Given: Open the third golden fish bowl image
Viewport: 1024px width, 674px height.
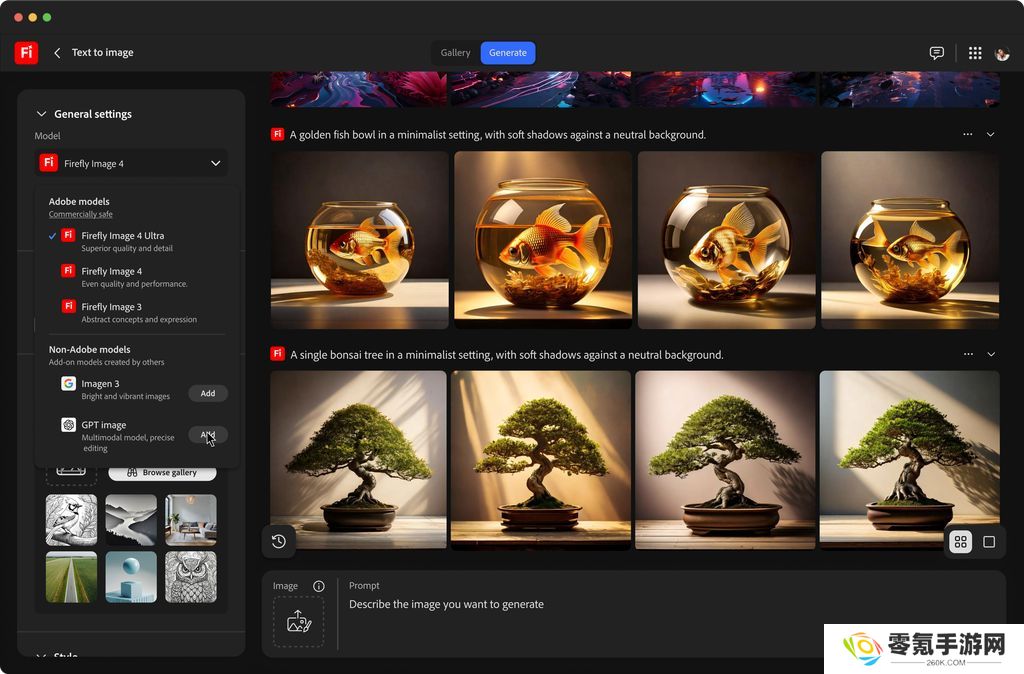Looking at the screenshot, I should coord(726,240).
